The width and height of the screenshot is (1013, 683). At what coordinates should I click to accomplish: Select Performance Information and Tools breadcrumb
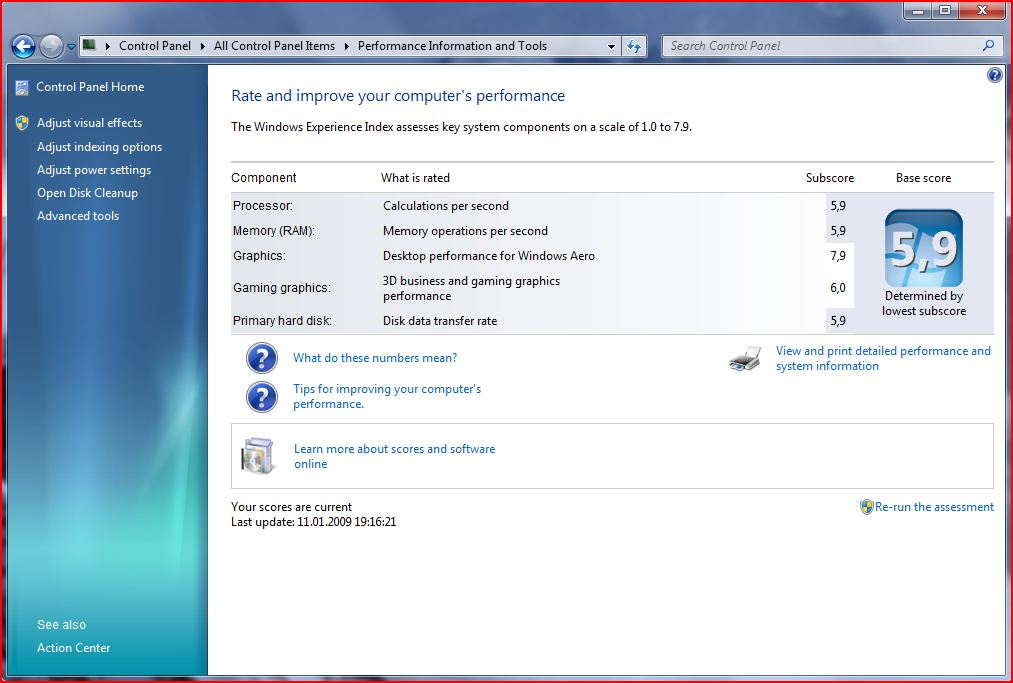(452, 46)
